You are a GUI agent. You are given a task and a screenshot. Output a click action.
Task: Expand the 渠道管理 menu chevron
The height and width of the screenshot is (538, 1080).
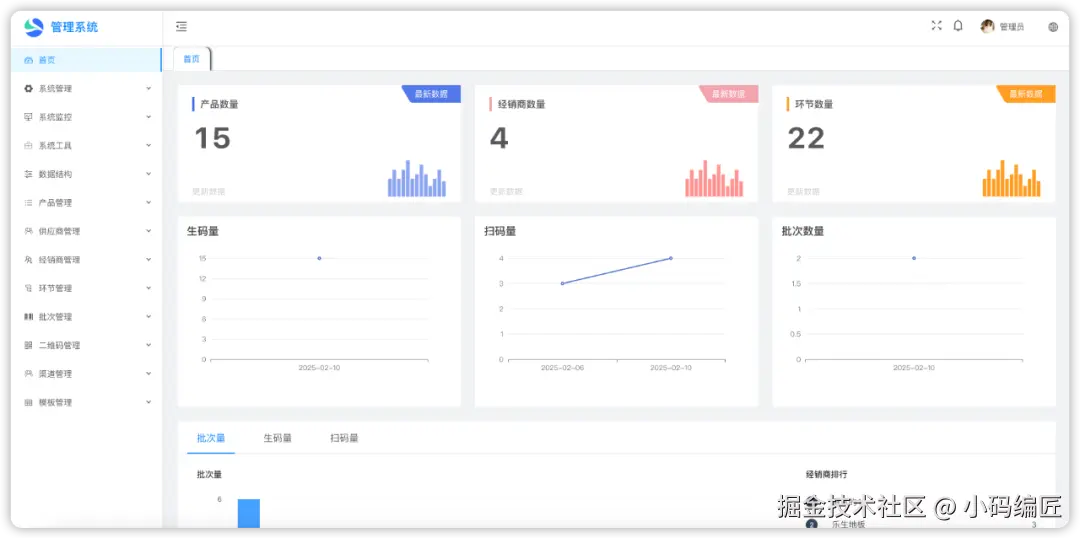point(149,373)
